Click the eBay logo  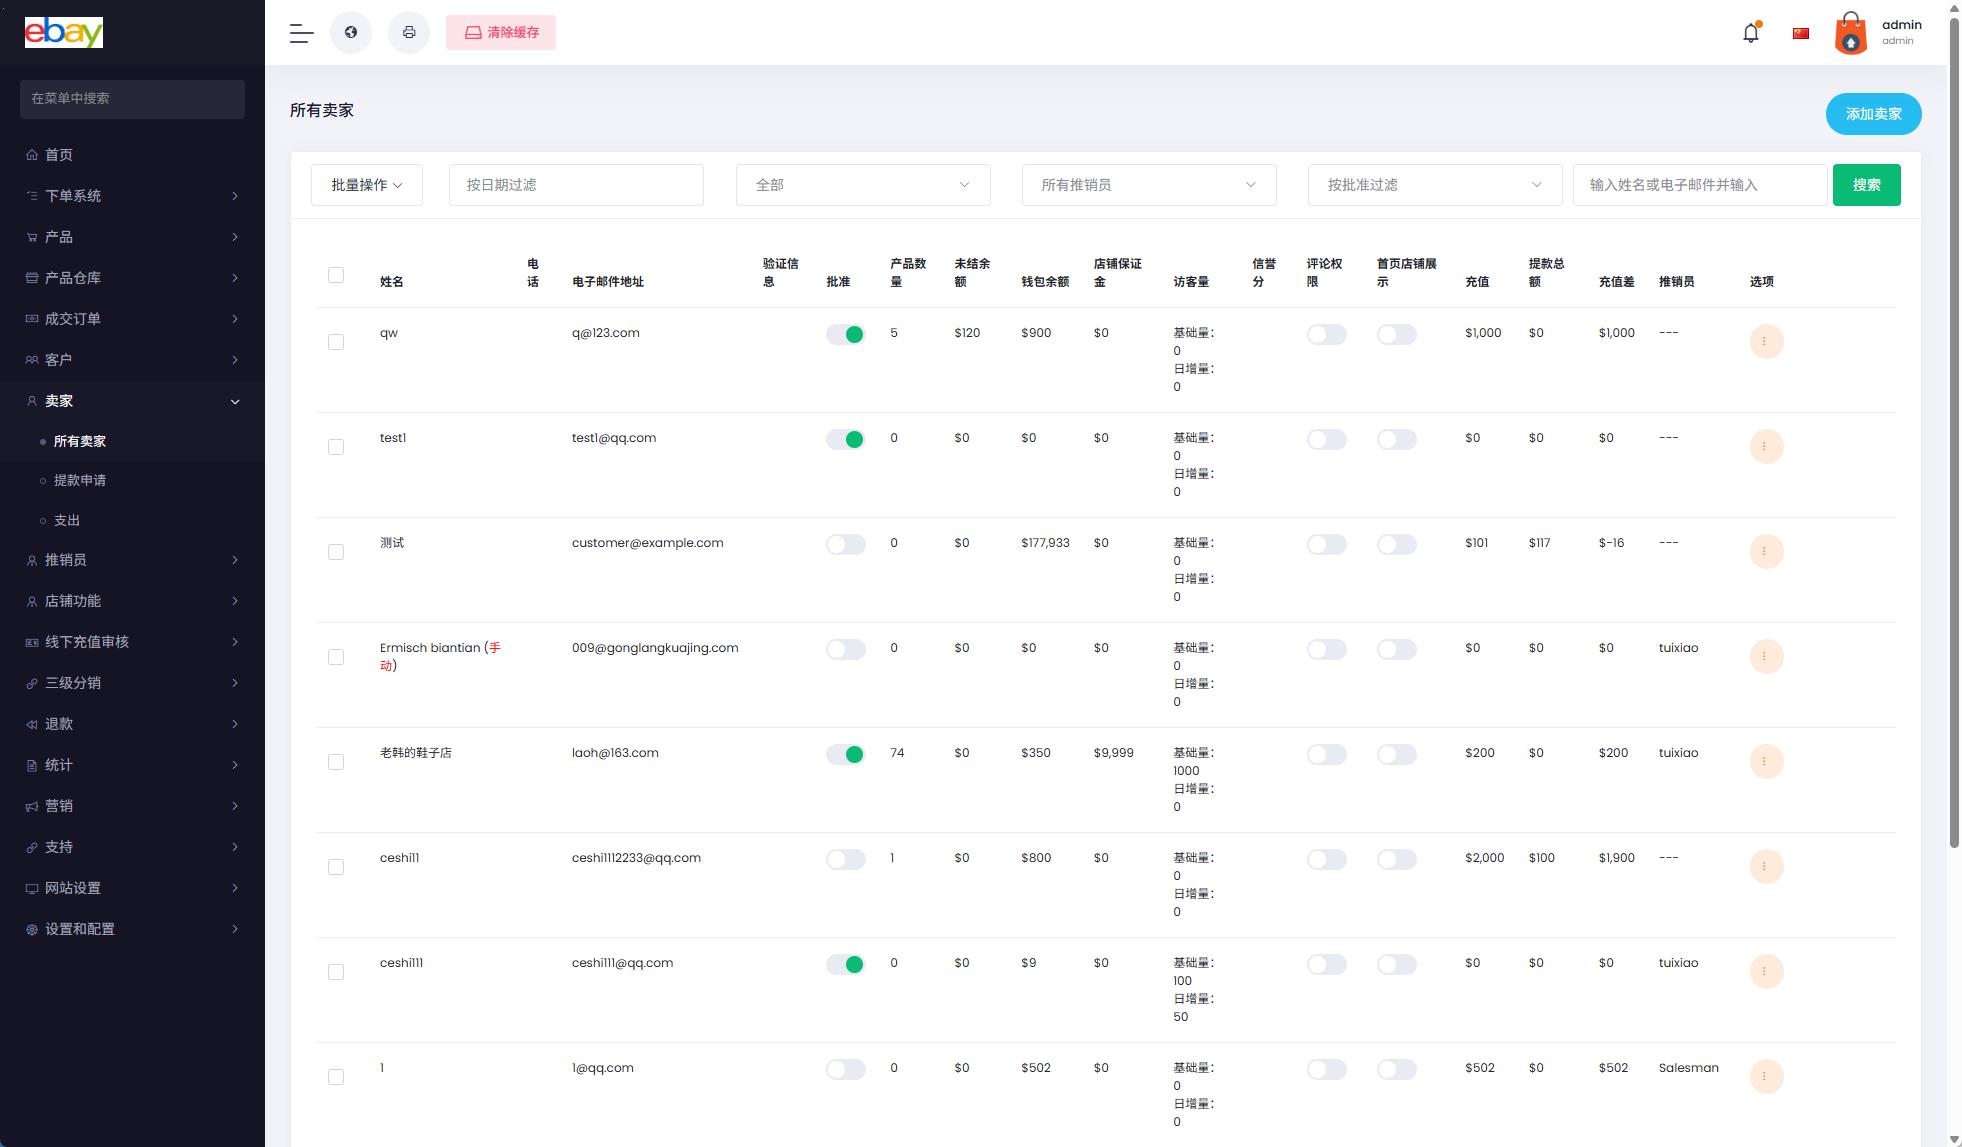click(x=64, y=32)
